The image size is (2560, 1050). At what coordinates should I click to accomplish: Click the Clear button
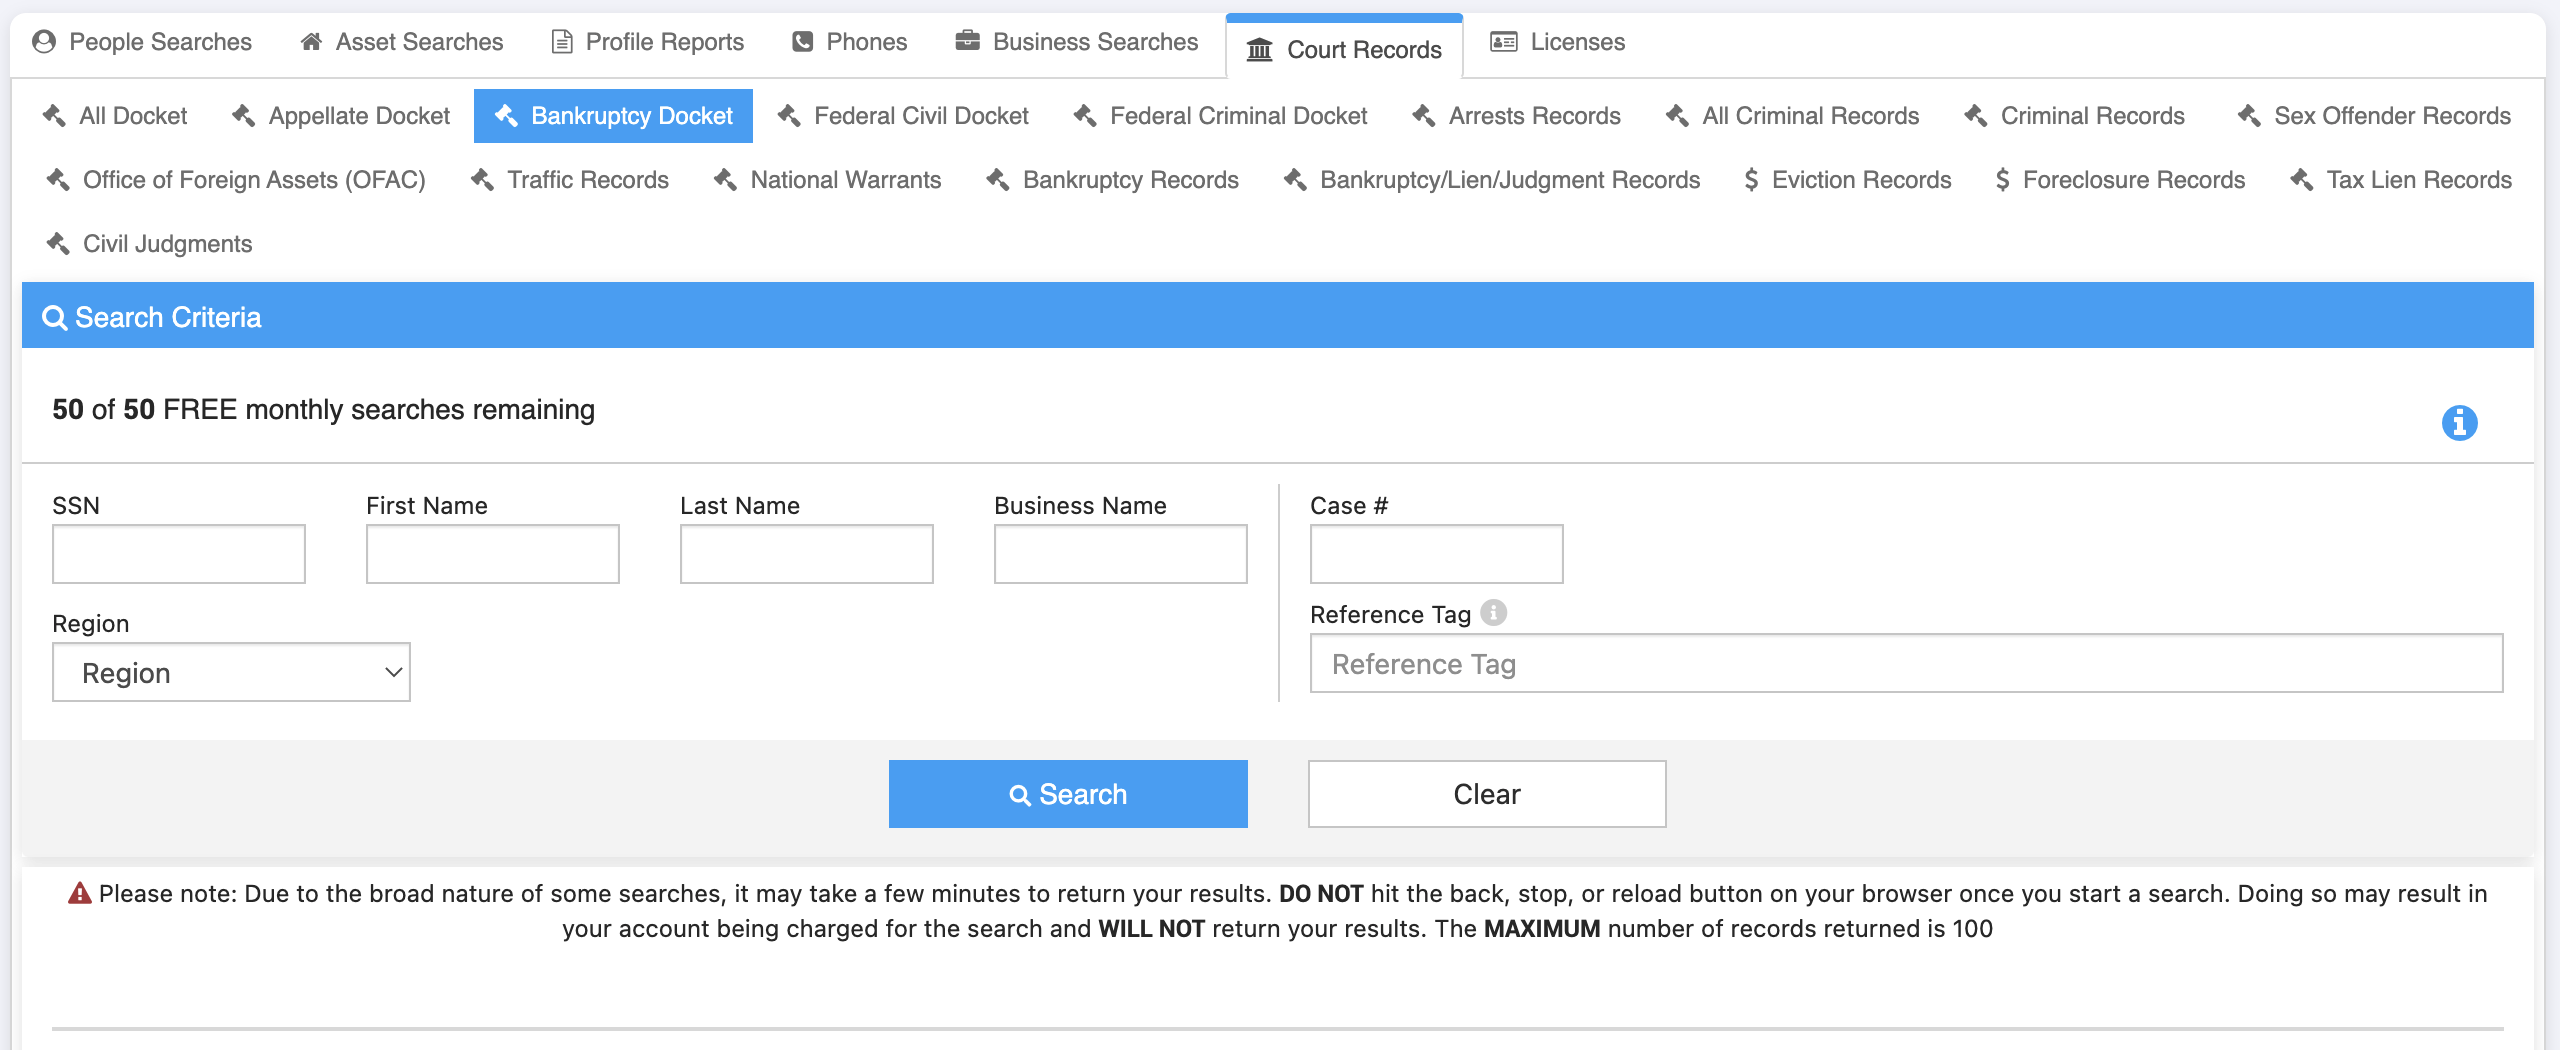click(x=1486, y=794)
